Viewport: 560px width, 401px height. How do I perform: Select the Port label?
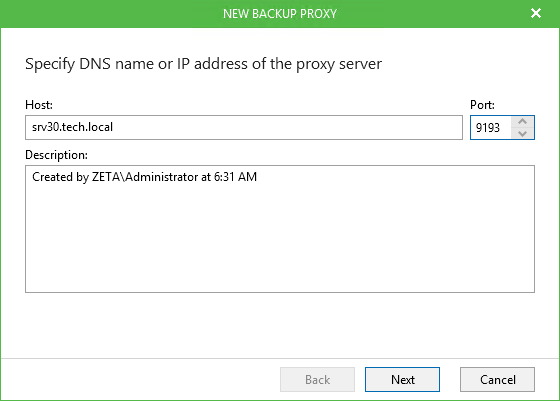tap(482, 105)
